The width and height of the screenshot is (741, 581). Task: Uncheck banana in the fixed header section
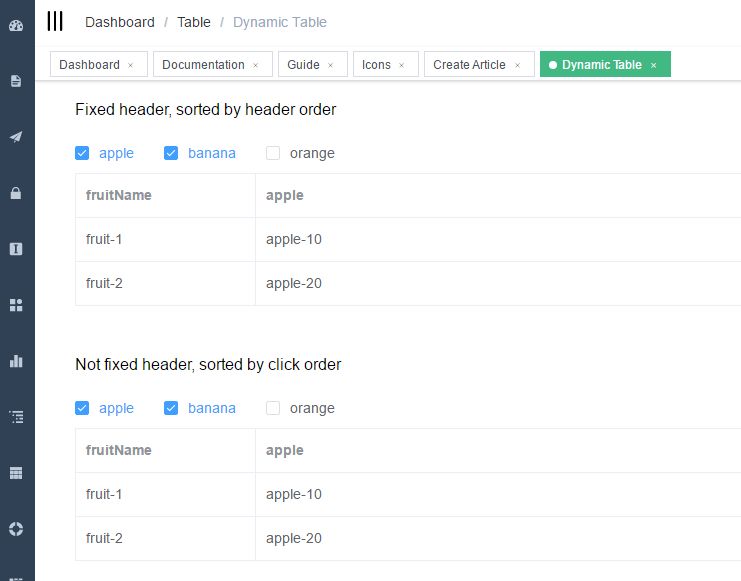[x=171, y=153]
